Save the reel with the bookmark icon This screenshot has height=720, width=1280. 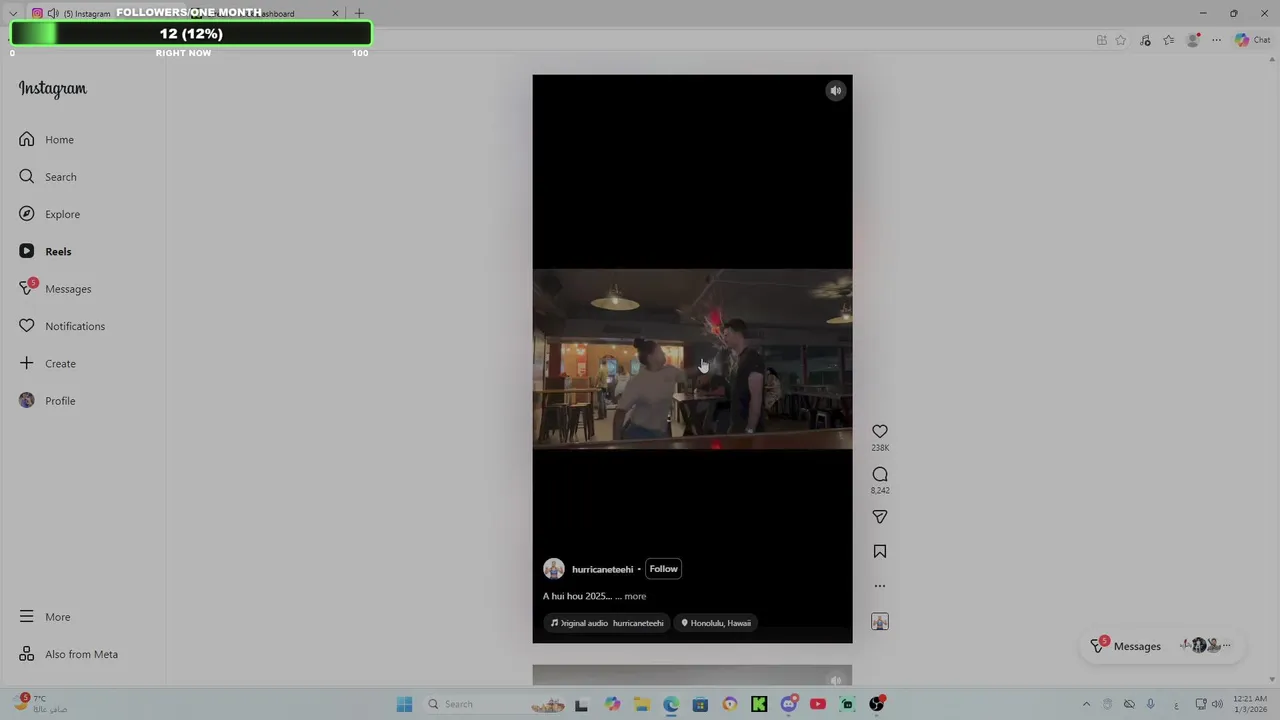pyautogui.click(x=880, y=552)
